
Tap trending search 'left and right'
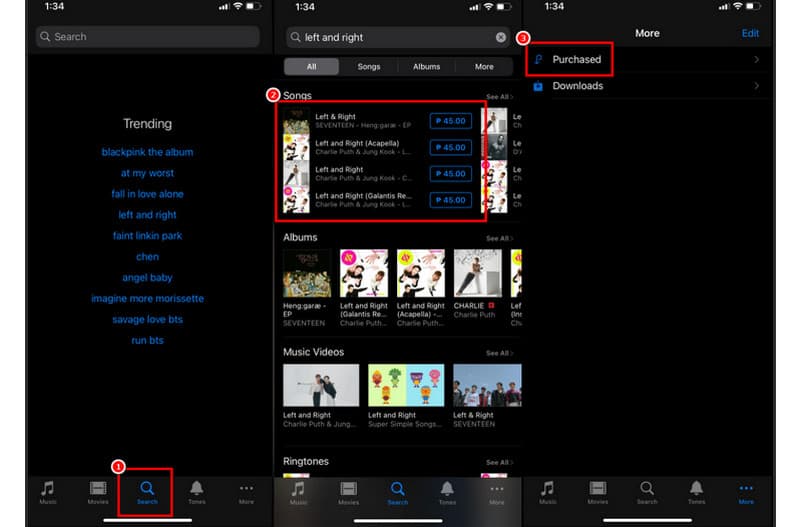pos(147,215)
